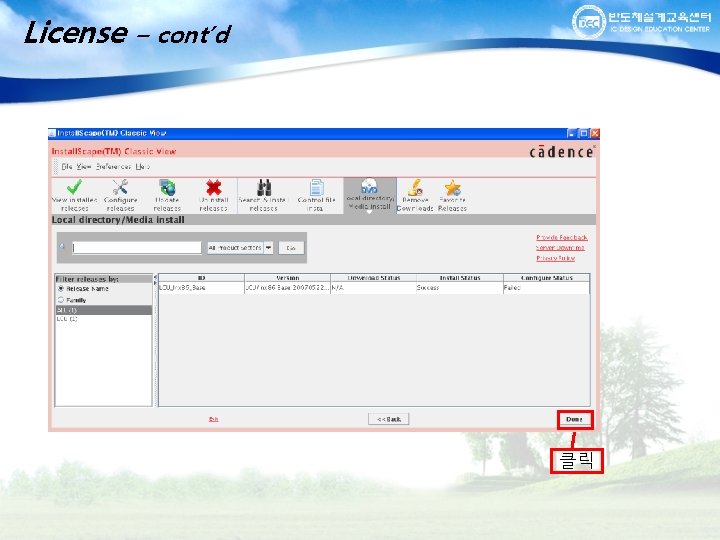Open the File menu

(67, 166)
